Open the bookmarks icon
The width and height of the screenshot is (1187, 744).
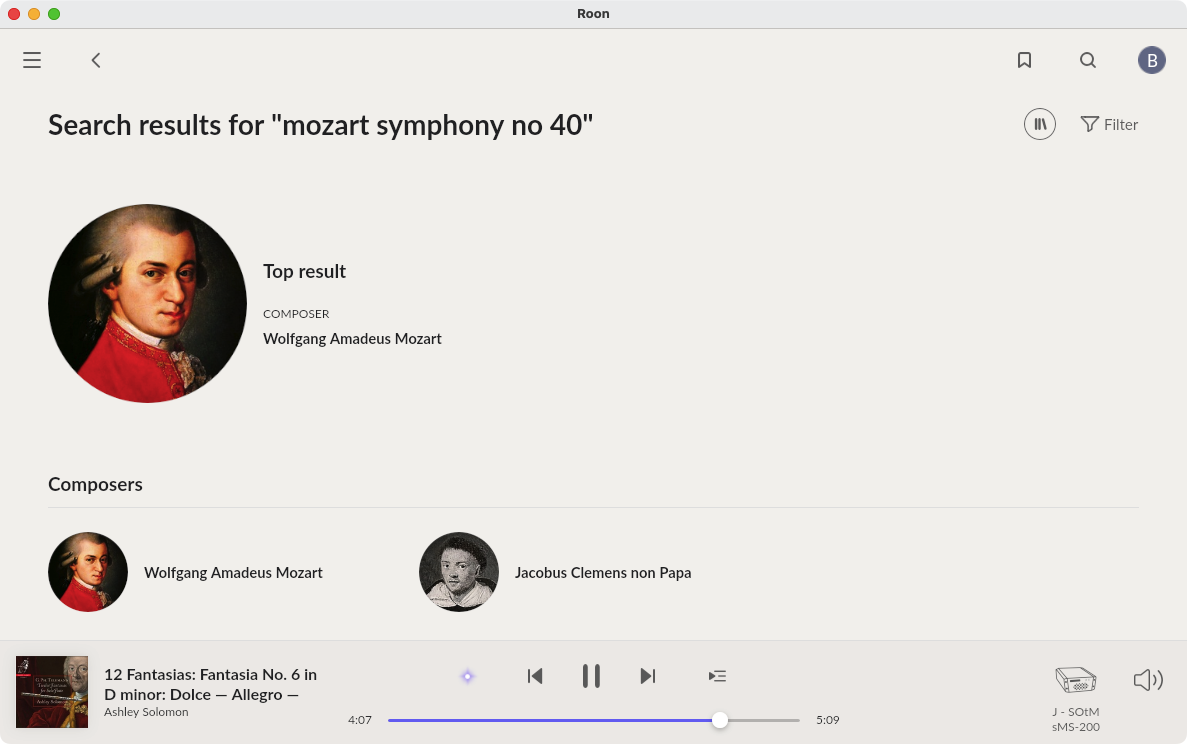1024,60
